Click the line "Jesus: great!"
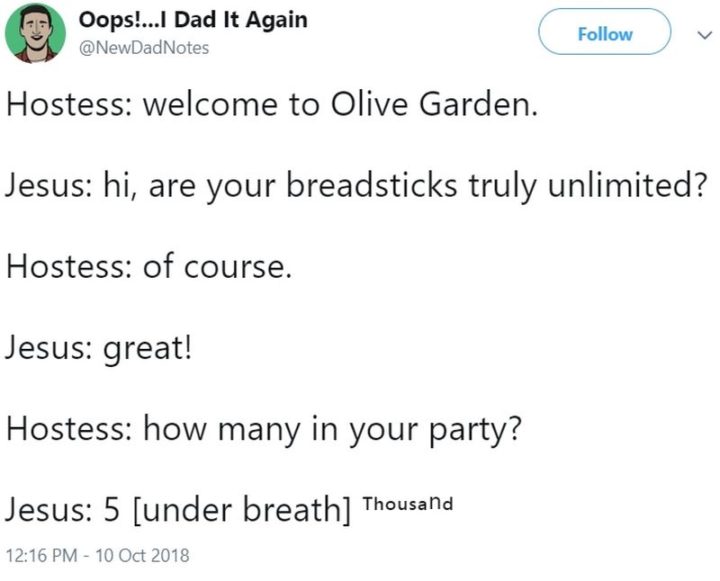This screenshot has width=720, height=581. coord(99,347)
